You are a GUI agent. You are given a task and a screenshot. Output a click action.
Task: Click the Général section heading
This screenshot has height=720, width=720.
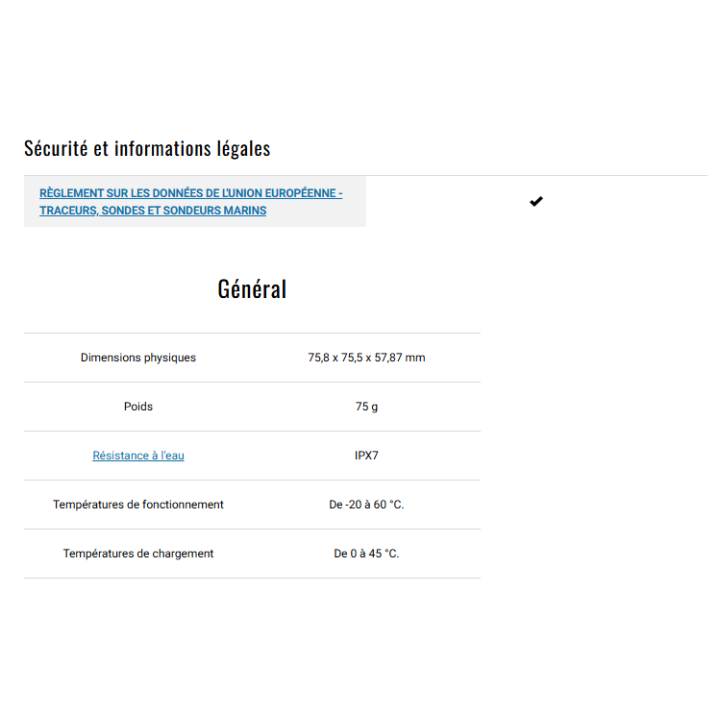pos(252,289)
